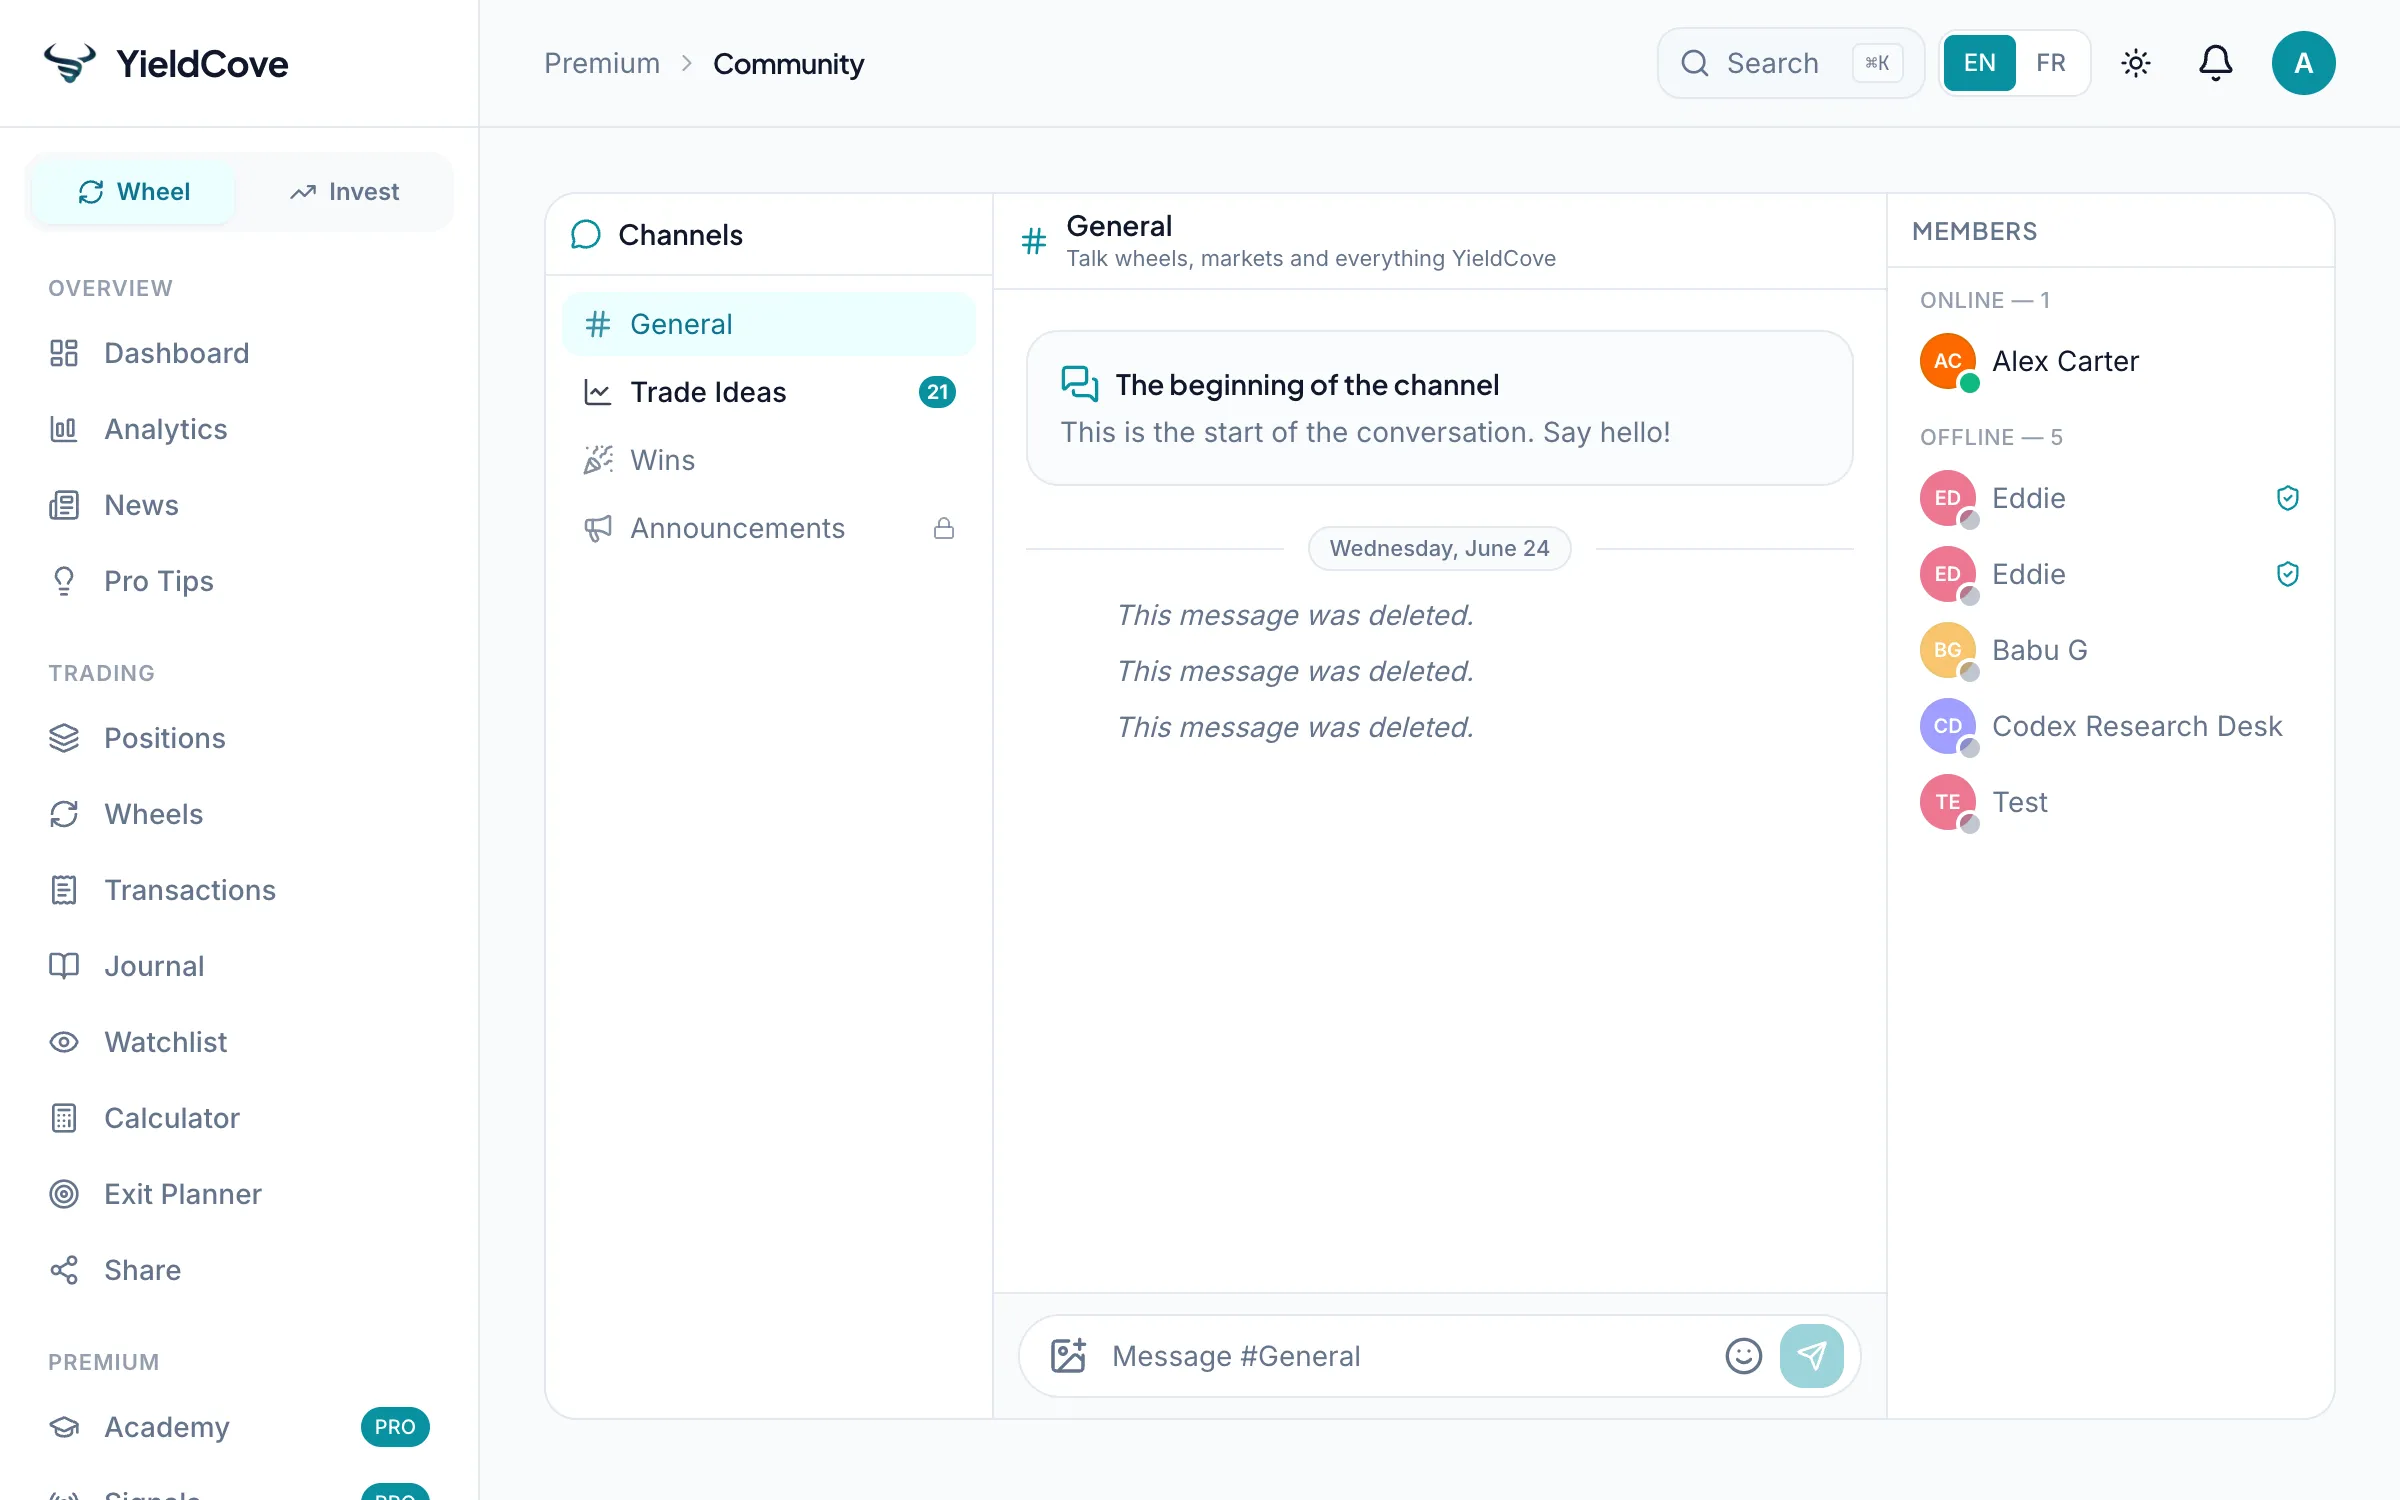The height and width of the screenshot is (1500, 2400).
Task: Click the Positions layers icon
Action: point(64,738)
